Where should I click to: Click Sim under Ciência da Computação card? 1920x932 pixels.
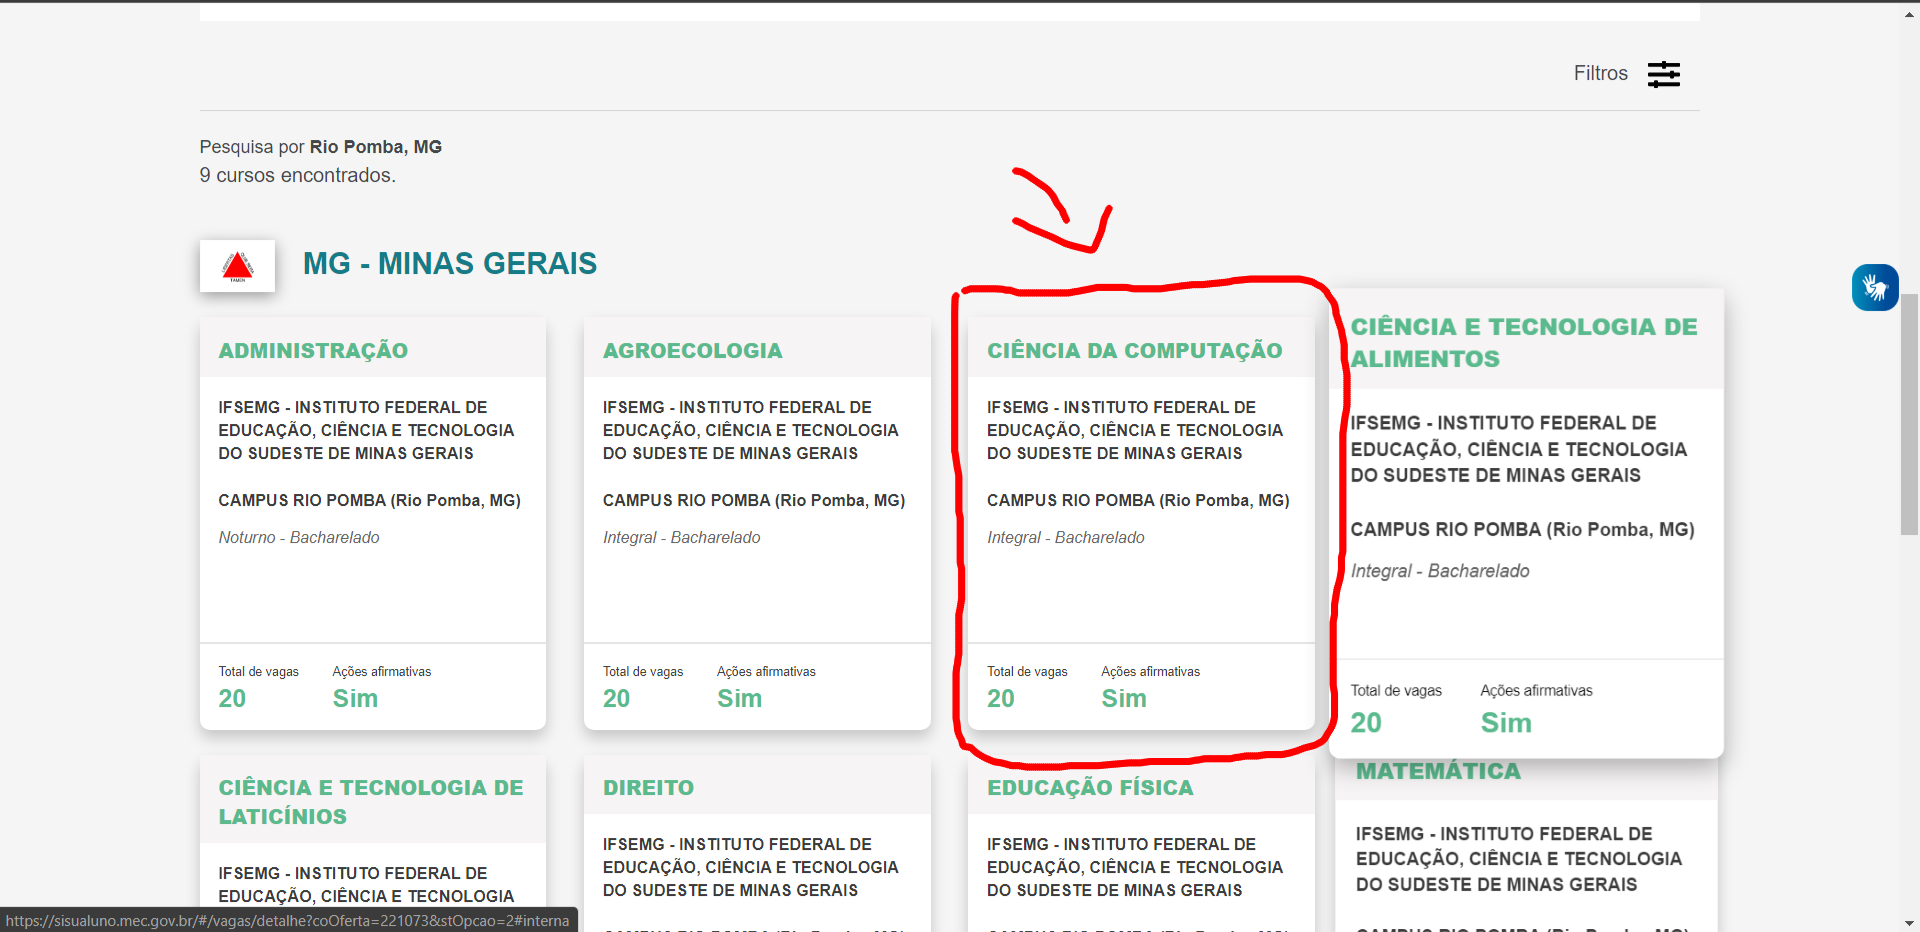[1123, 699]
